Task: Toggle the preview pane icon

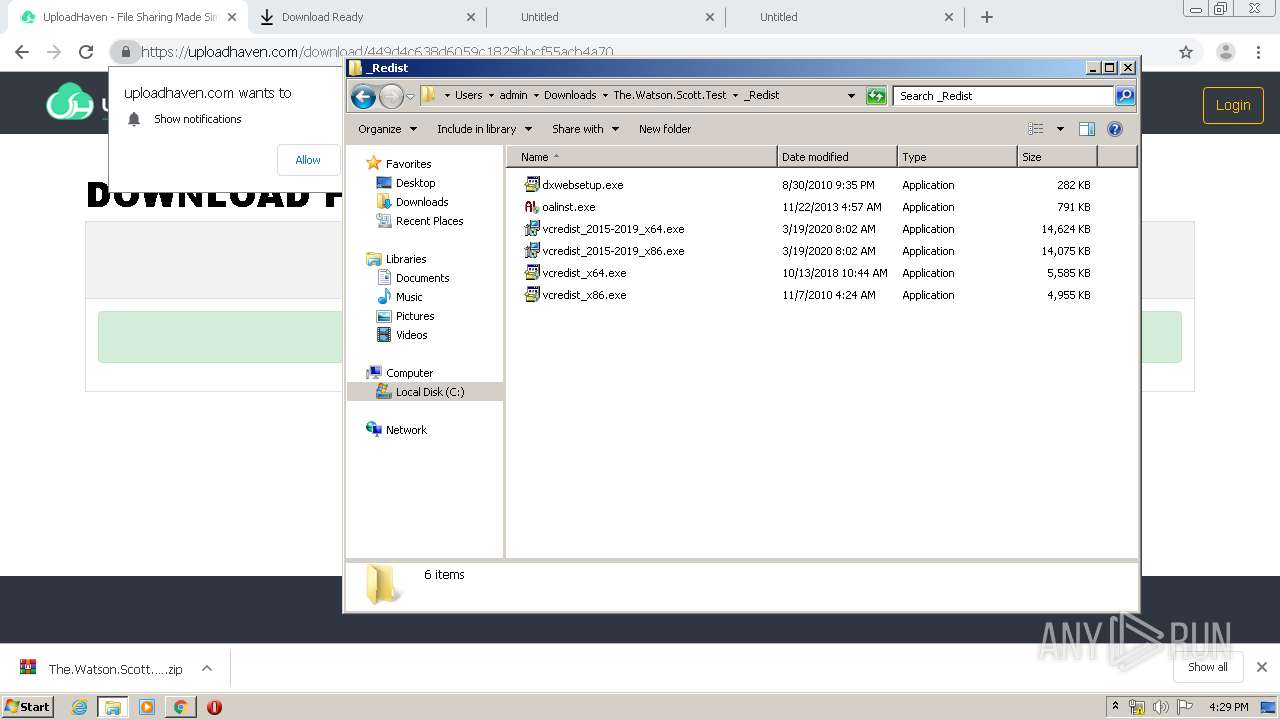Action: [x=1087, y=129]
